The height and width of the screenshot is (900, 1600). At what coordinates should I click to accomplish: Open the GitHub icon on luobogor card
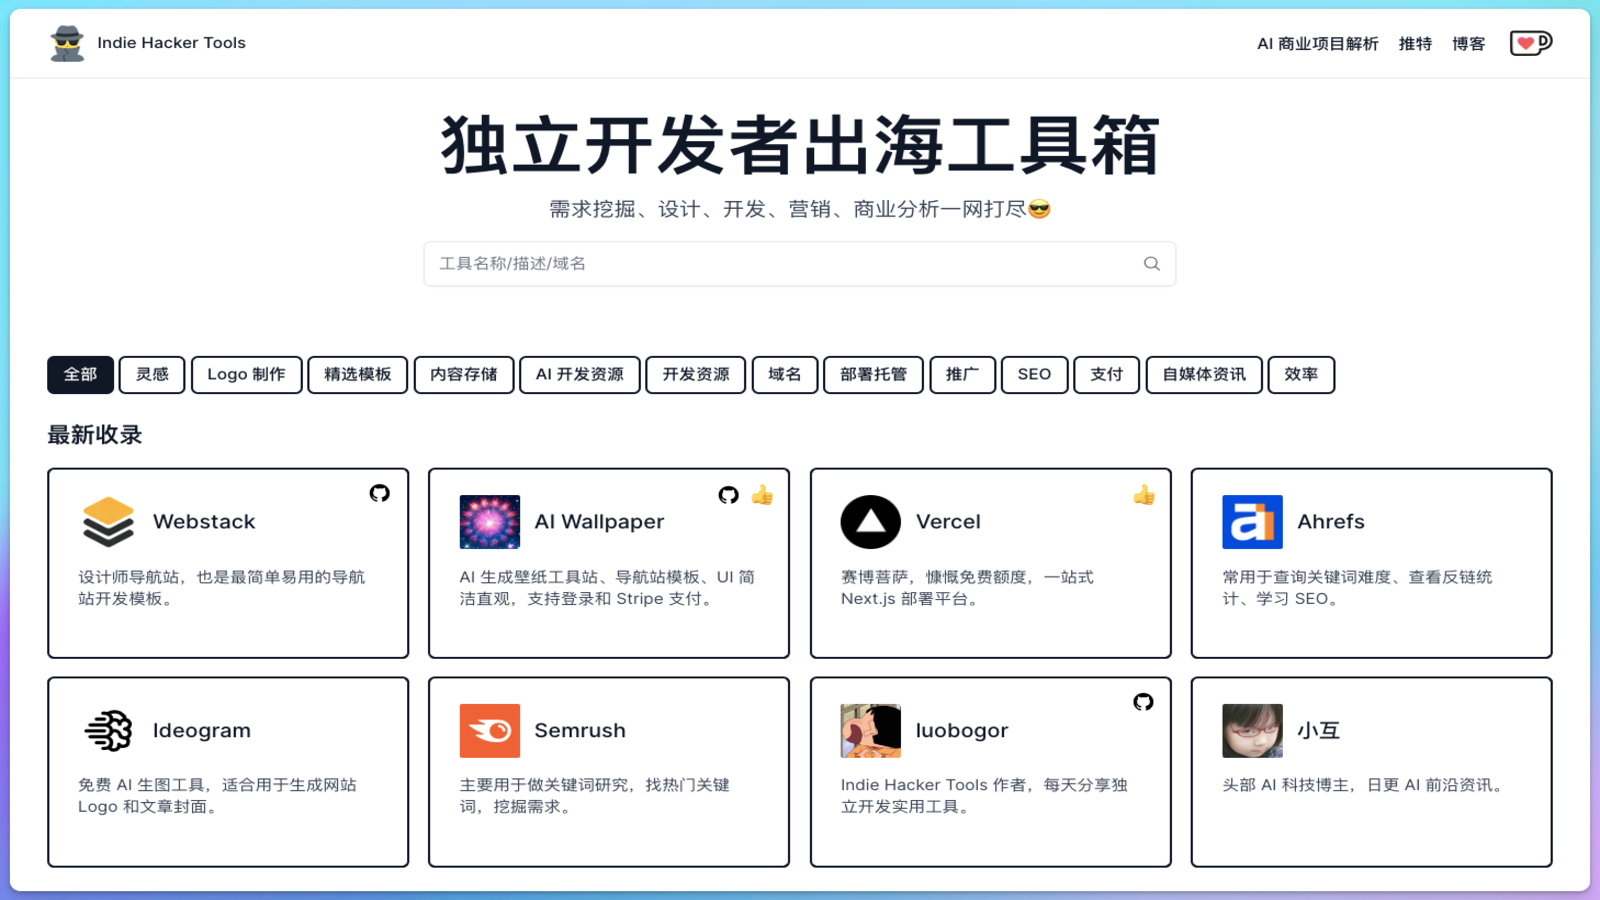click(1143, 702)
